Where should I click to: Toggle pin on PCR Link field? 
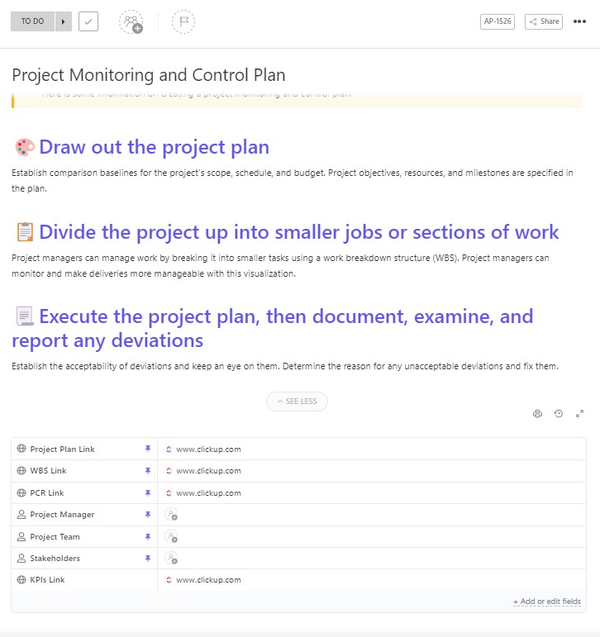(148, 493)
